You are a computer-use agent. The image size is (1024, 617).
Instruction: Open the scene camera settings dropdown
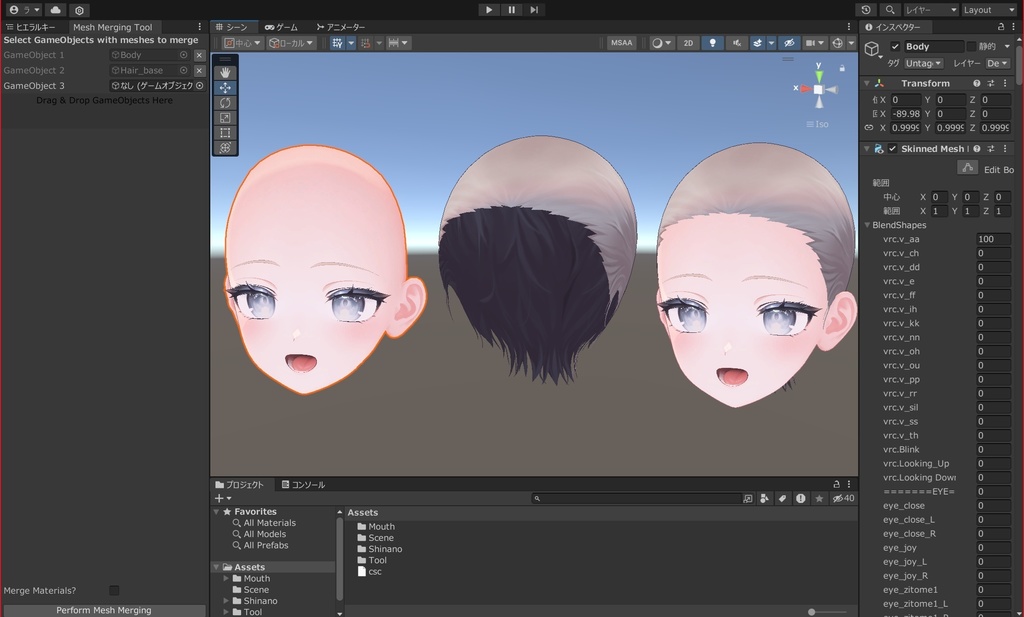tap(815, 43)
